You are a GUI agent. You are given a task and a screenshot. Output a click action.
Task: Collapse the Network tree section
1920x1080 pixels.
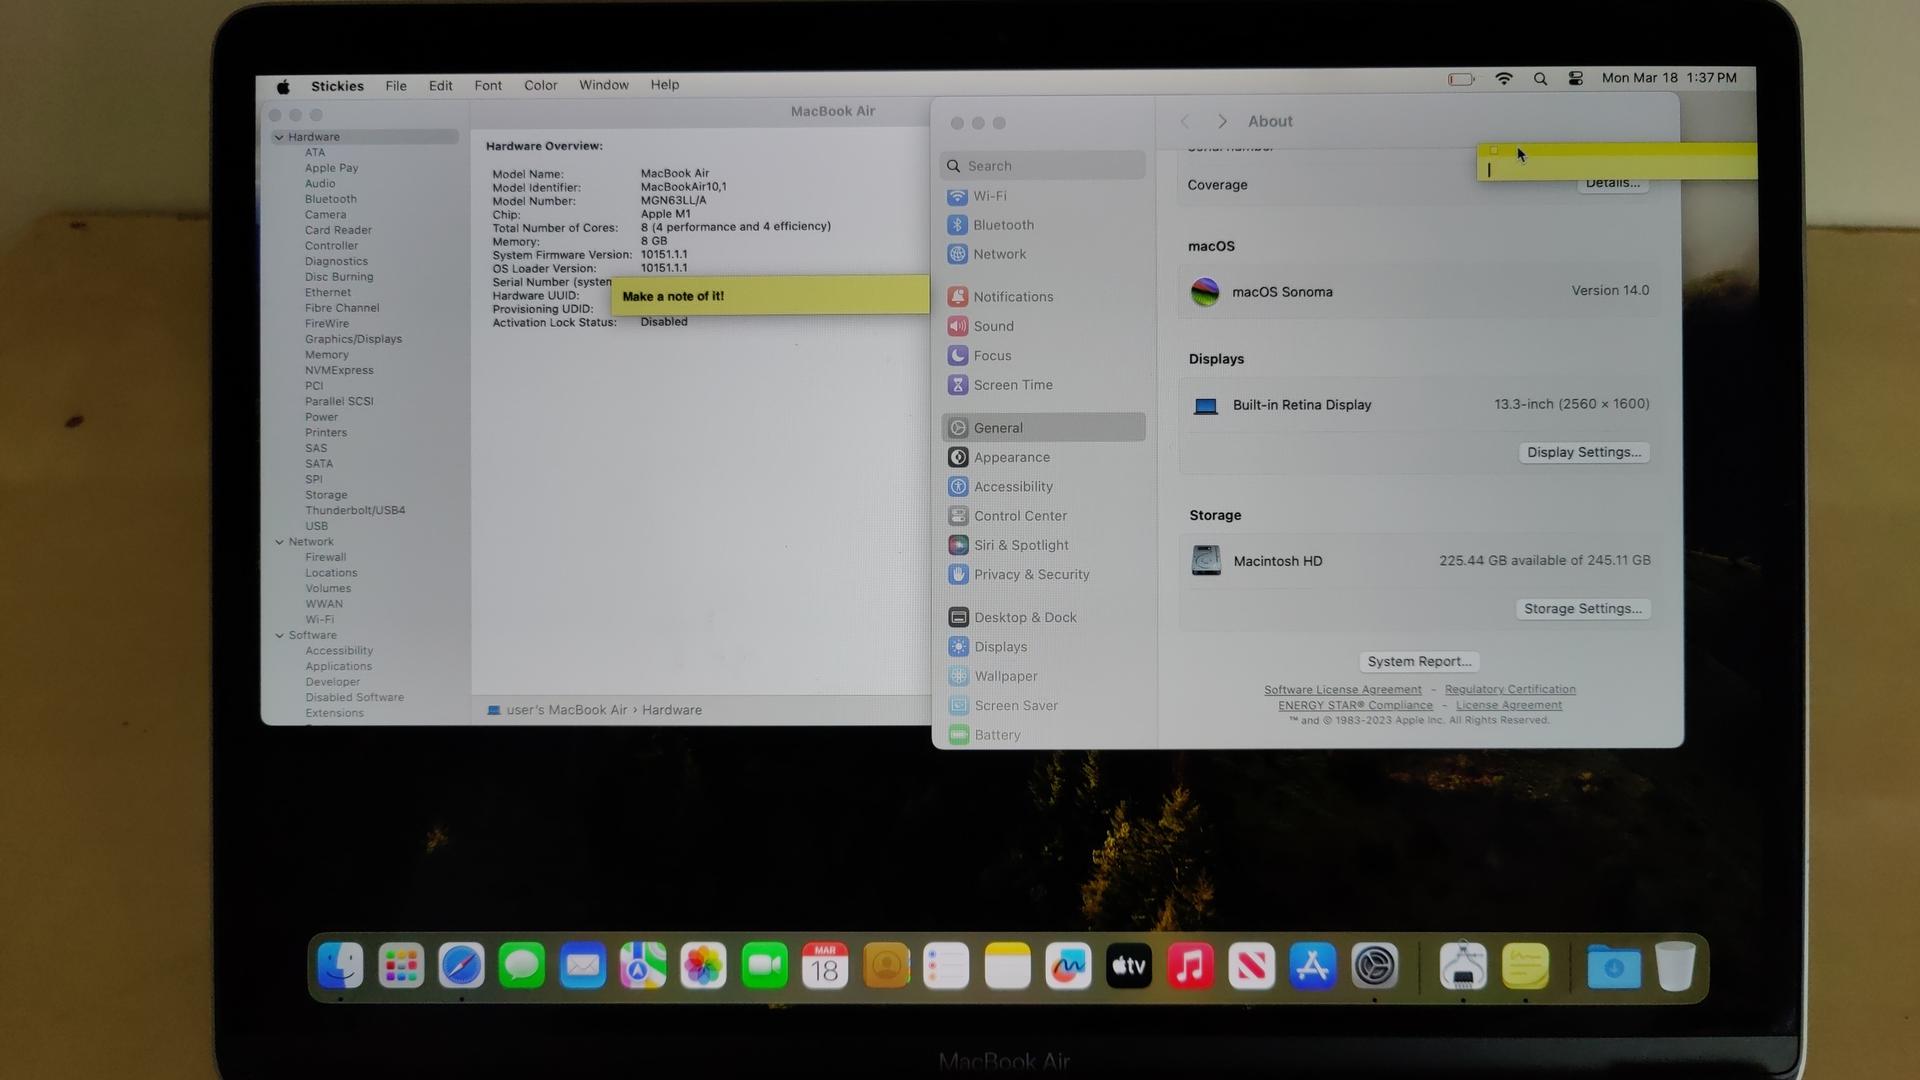pos(280,542)
